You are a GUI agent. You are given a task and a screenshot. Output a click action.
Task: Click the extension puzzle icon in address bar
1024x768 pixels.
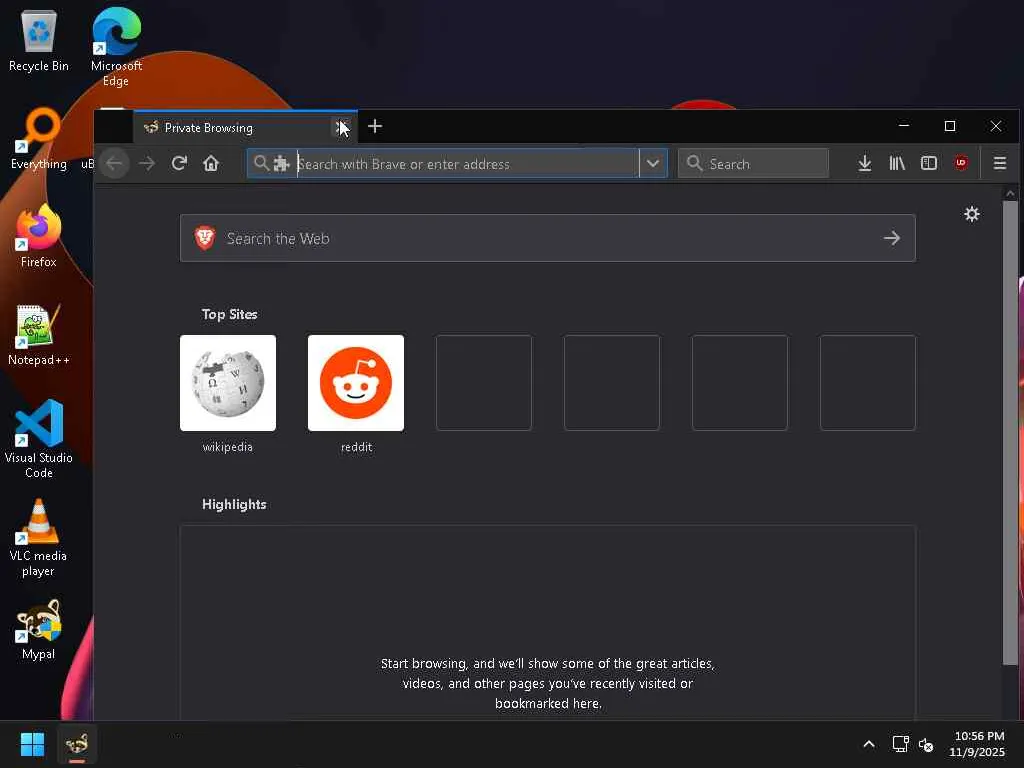pyautogui.click(x=281, y=163)
